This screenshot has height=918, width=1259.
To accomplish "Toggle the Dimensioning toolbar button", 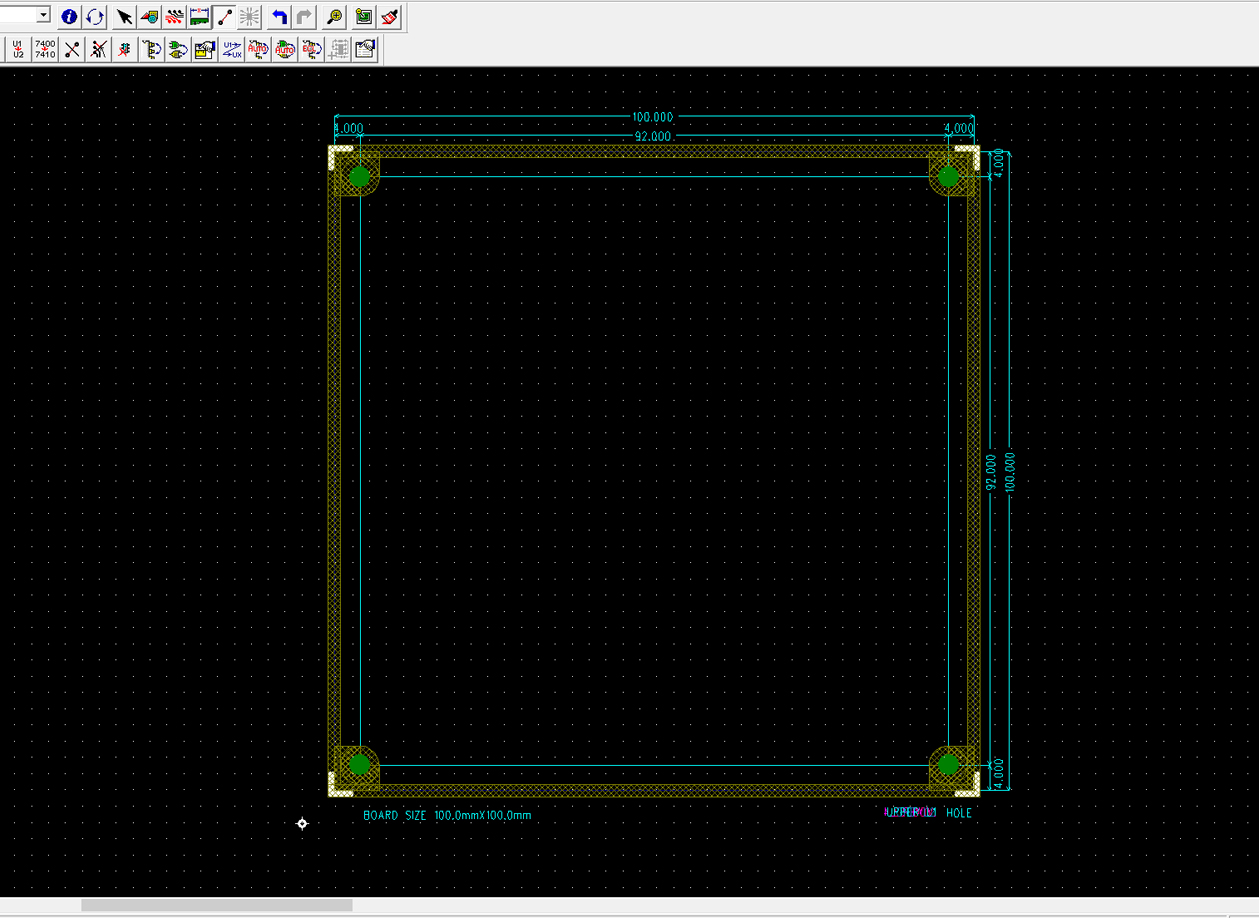I will pos(199,17).
